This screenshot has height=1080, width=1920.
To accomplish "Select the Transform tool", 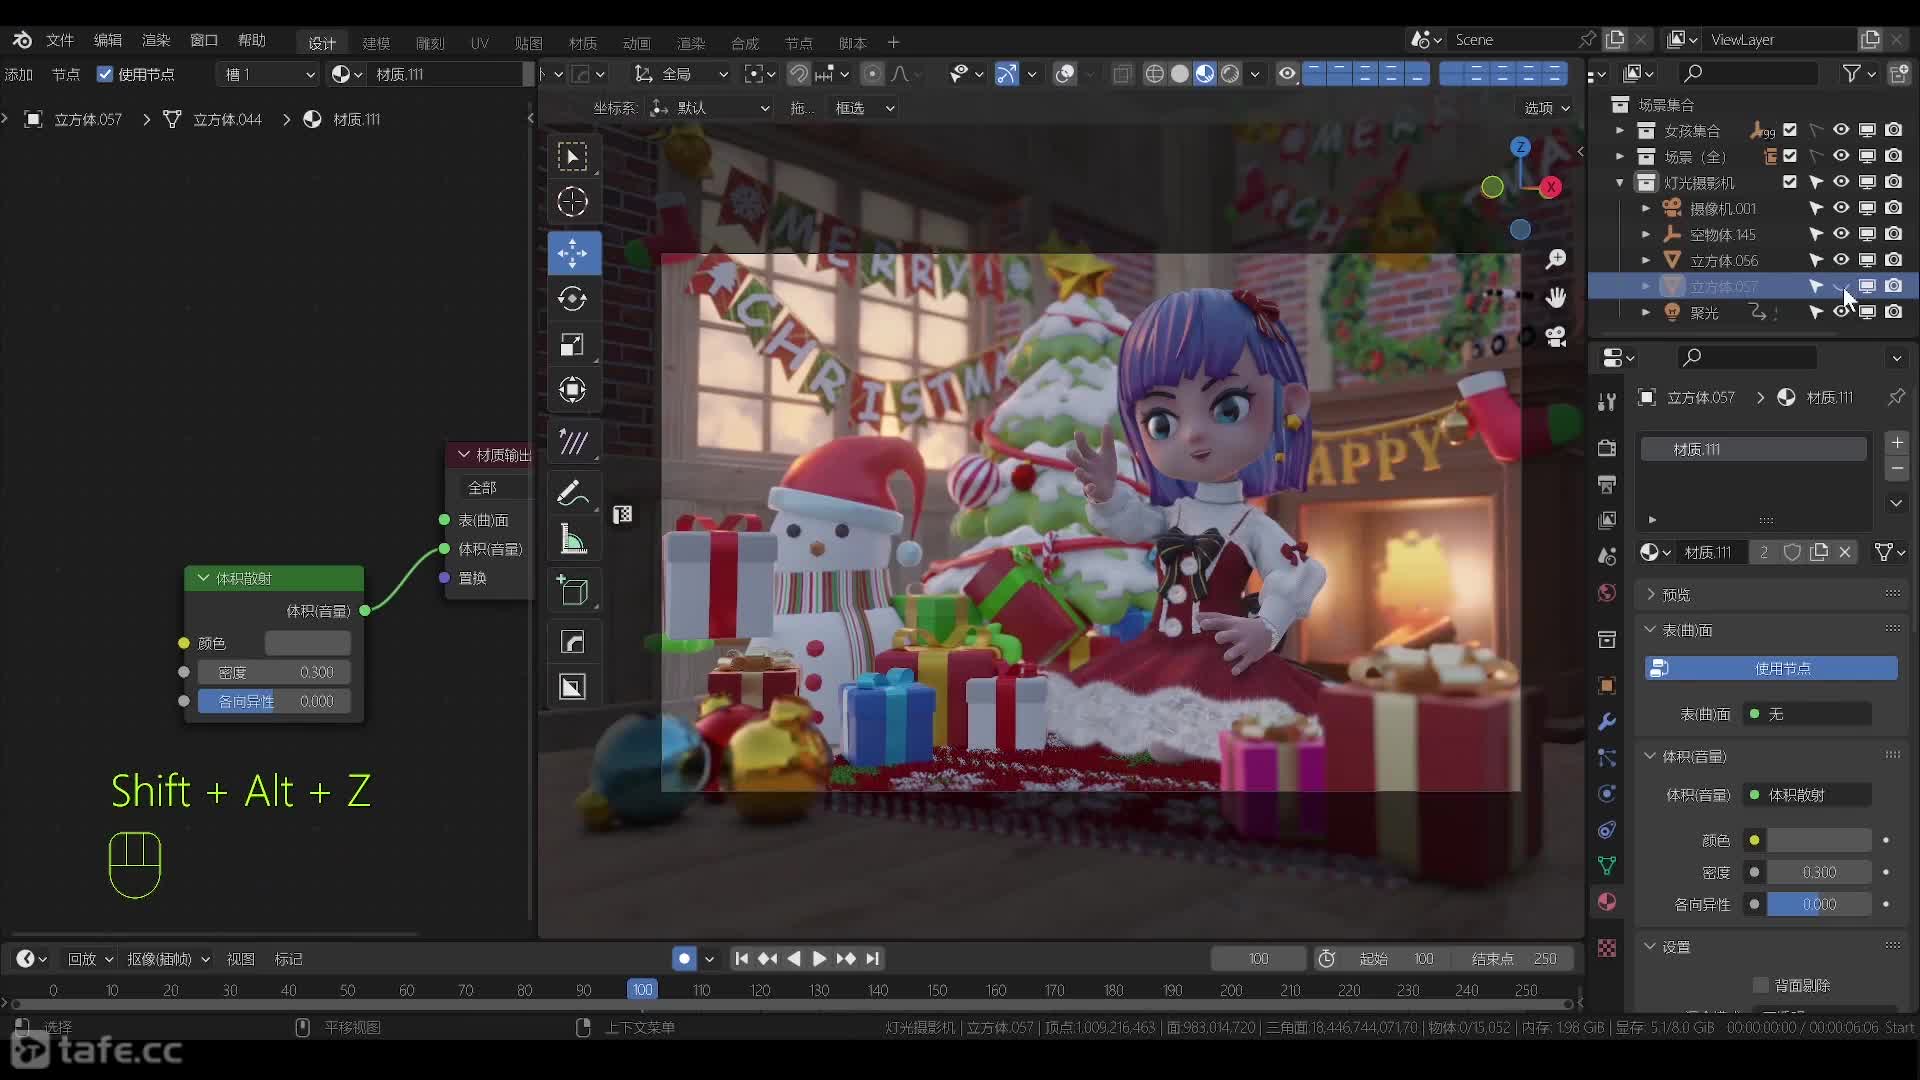I will click(573, 390).
